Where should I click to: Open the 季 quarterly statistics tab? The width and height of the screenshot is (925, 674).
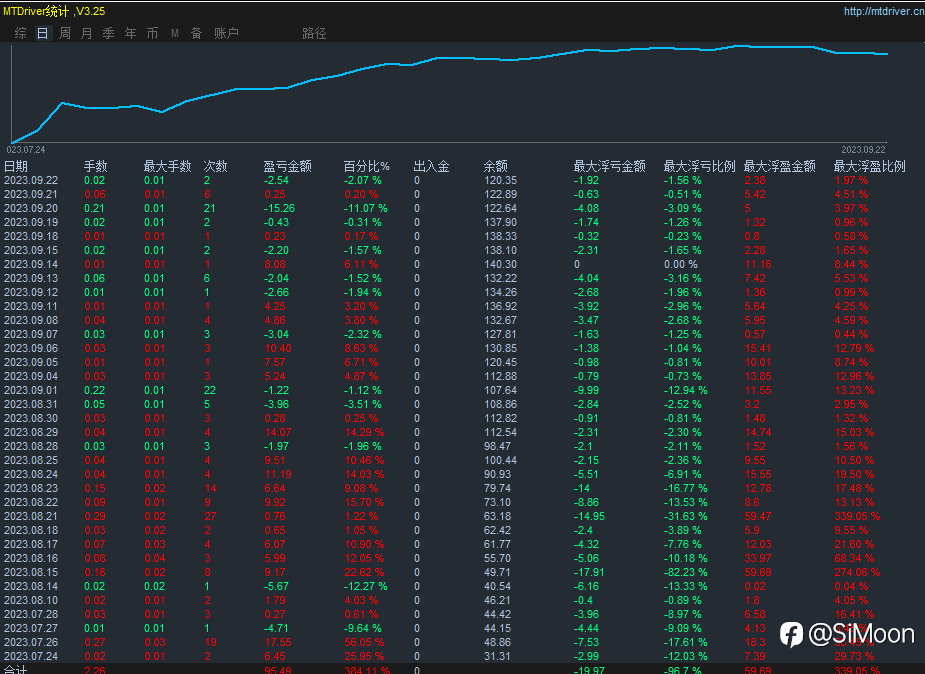(x=108, y=33)
